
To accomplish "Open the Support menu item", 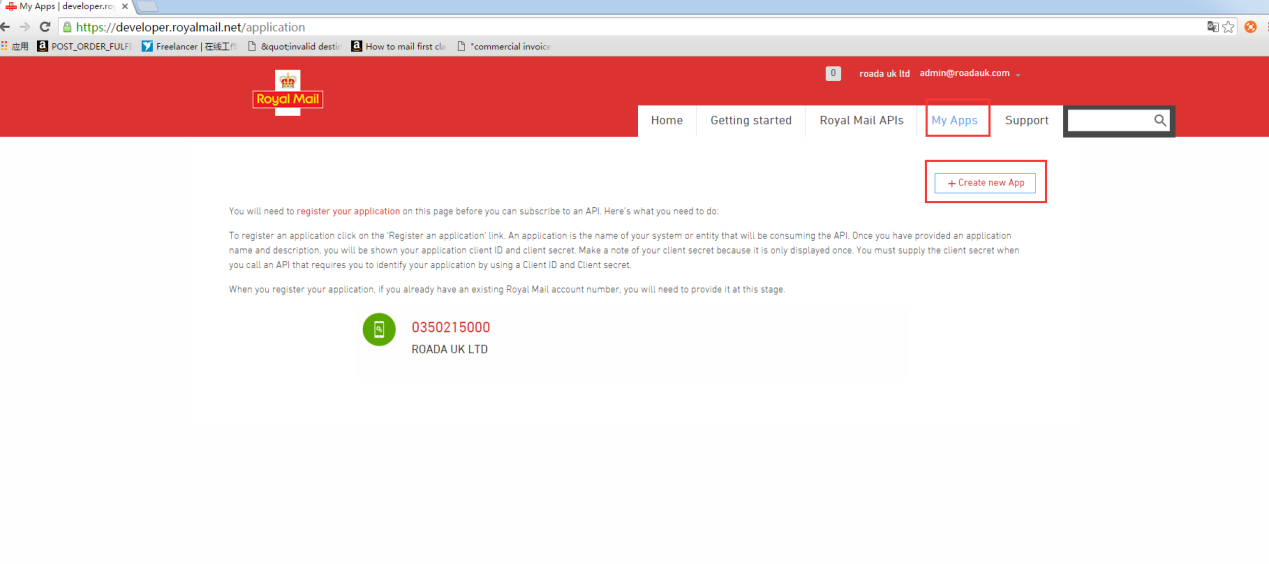I will click(x=1027, y=120).
